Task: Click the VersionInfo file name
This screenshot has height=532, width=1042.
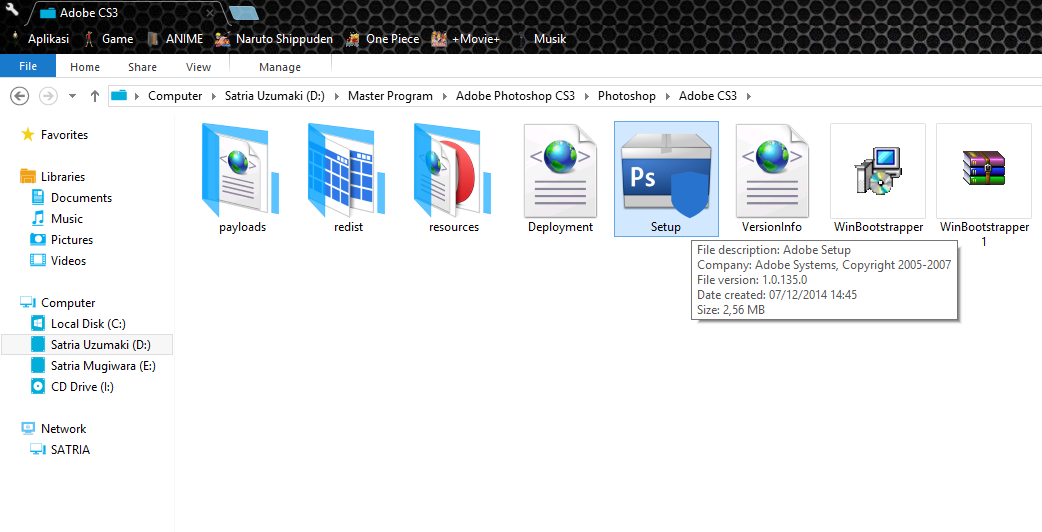Action: pyautogui.click(x=772, y=227)
